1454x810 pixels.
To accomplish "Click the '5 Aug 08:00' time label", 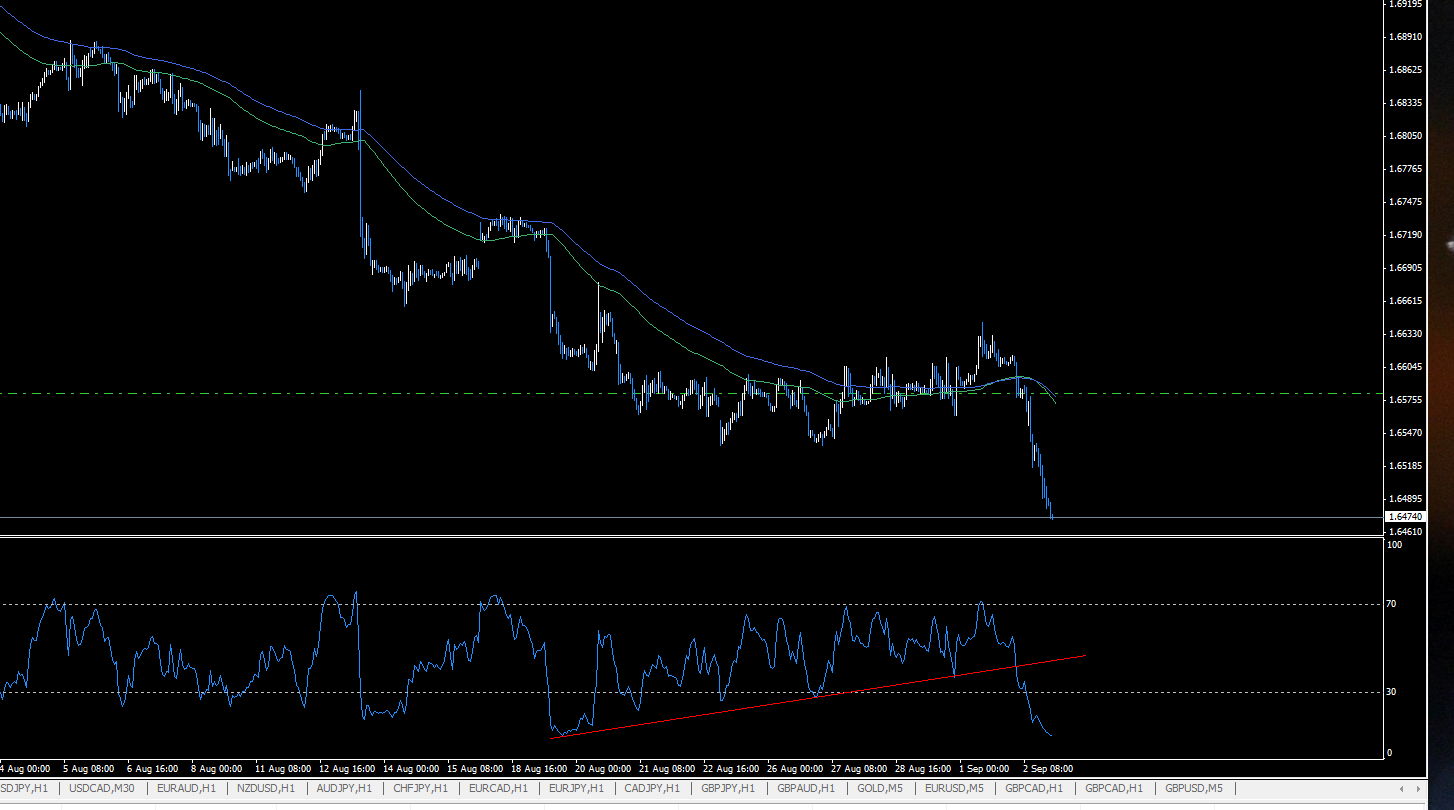I will 89,769.
